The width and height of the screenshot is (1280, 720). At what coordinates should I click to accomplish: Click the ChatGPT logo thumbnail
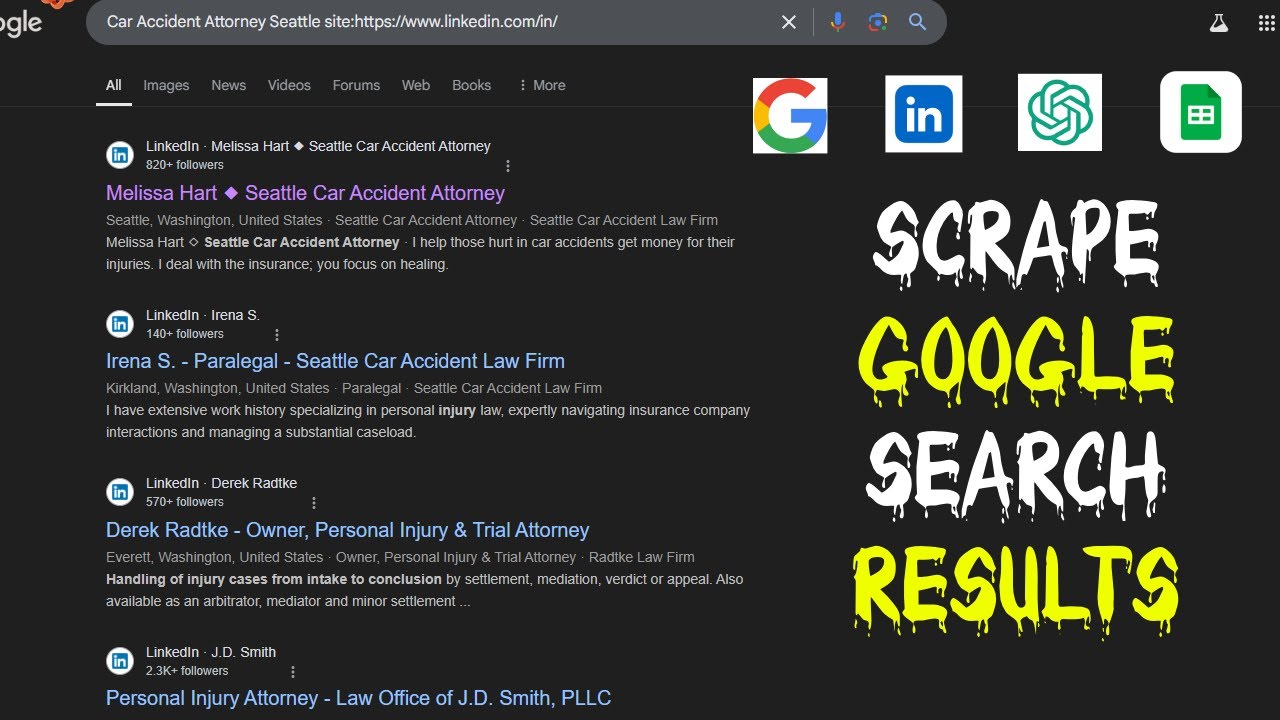1060,112
